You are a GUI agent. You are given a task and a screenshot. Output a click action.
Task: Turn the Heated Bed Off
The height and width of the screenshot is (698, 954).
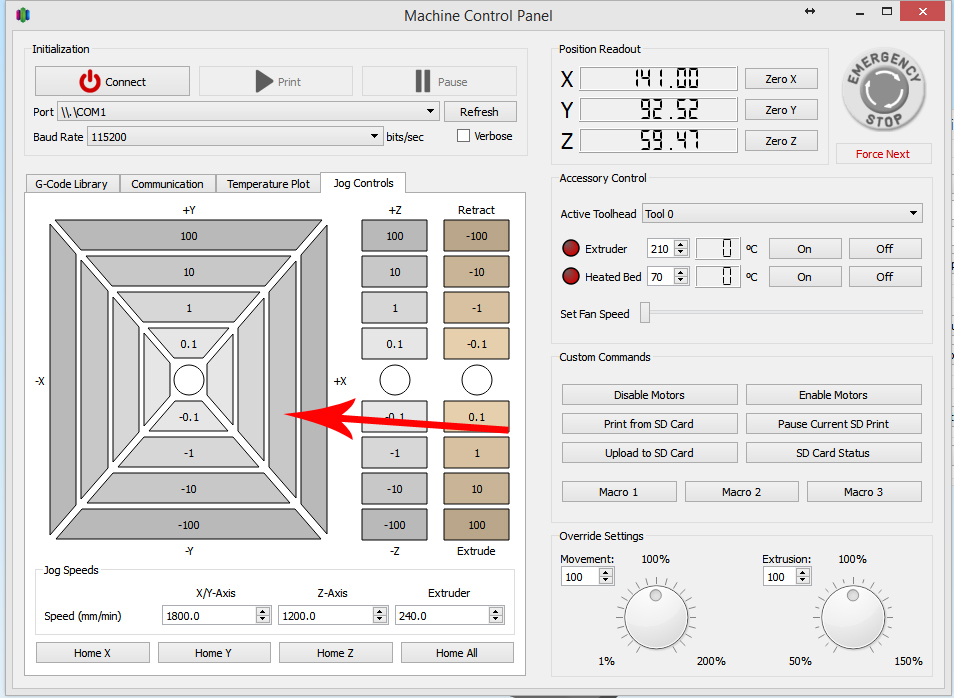(x=884, y=277)
